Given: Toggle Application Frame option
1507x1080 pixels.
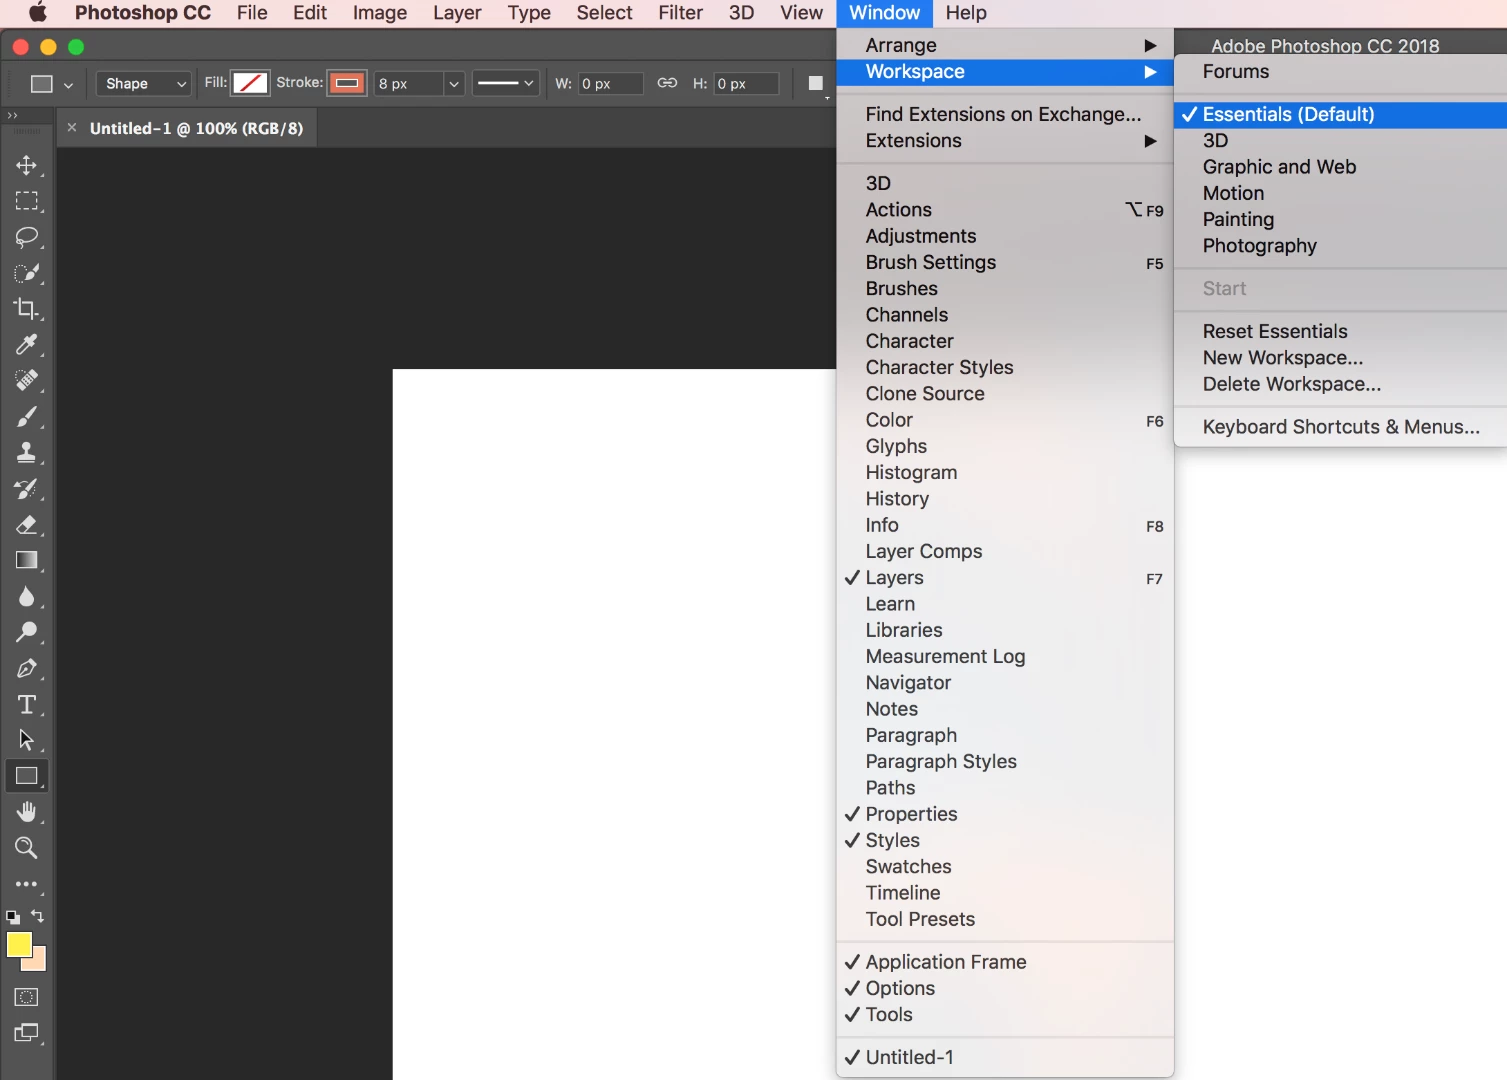Looking at the screenshot, I should pyautogui.click(x=1004, y=962).
